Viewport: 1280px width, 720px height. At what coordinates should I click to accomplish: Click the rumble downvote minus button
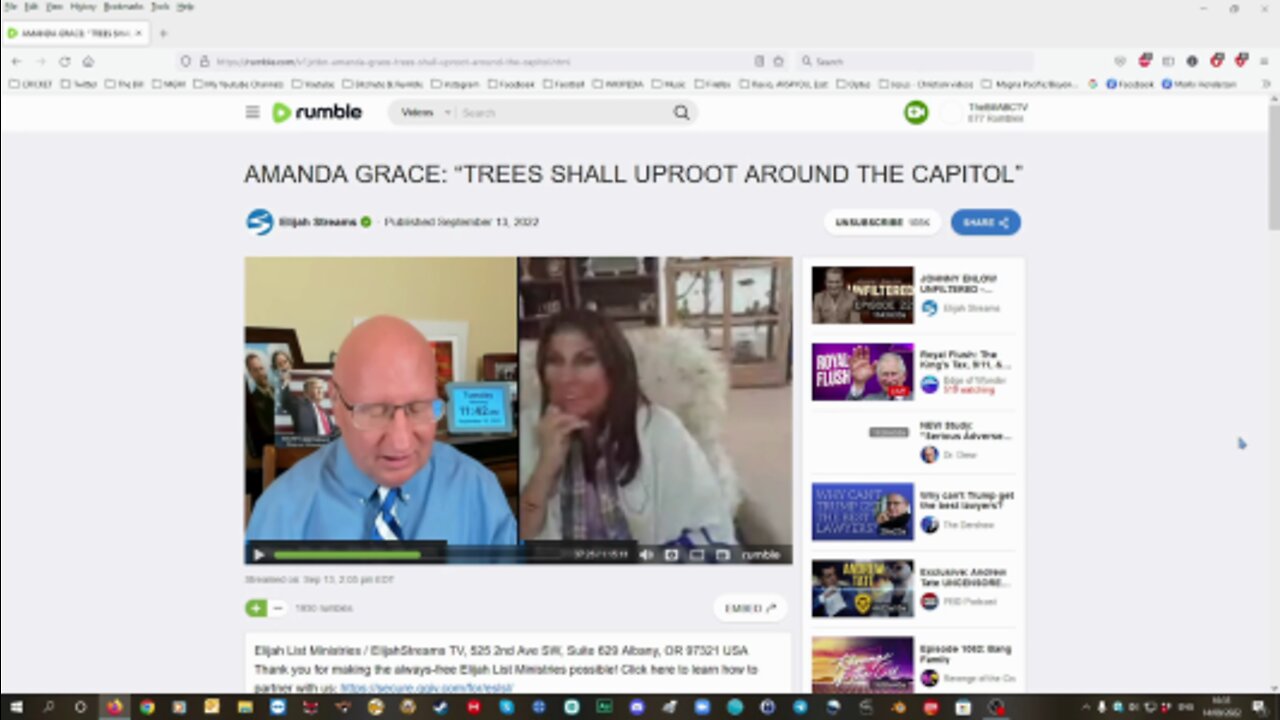(x=278, y=608)
